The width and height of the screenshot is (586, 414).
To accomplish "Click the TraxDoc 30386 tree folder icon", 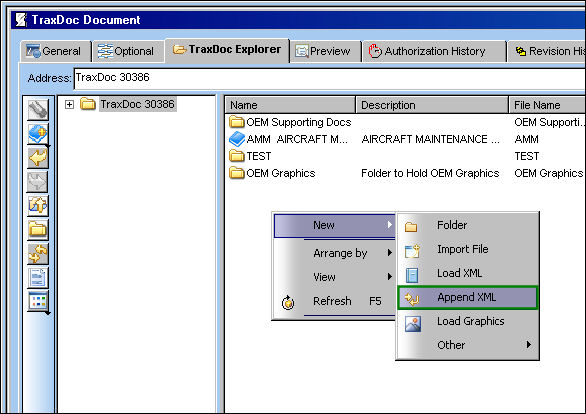I will pyautogui.click(x=88, y=104).
